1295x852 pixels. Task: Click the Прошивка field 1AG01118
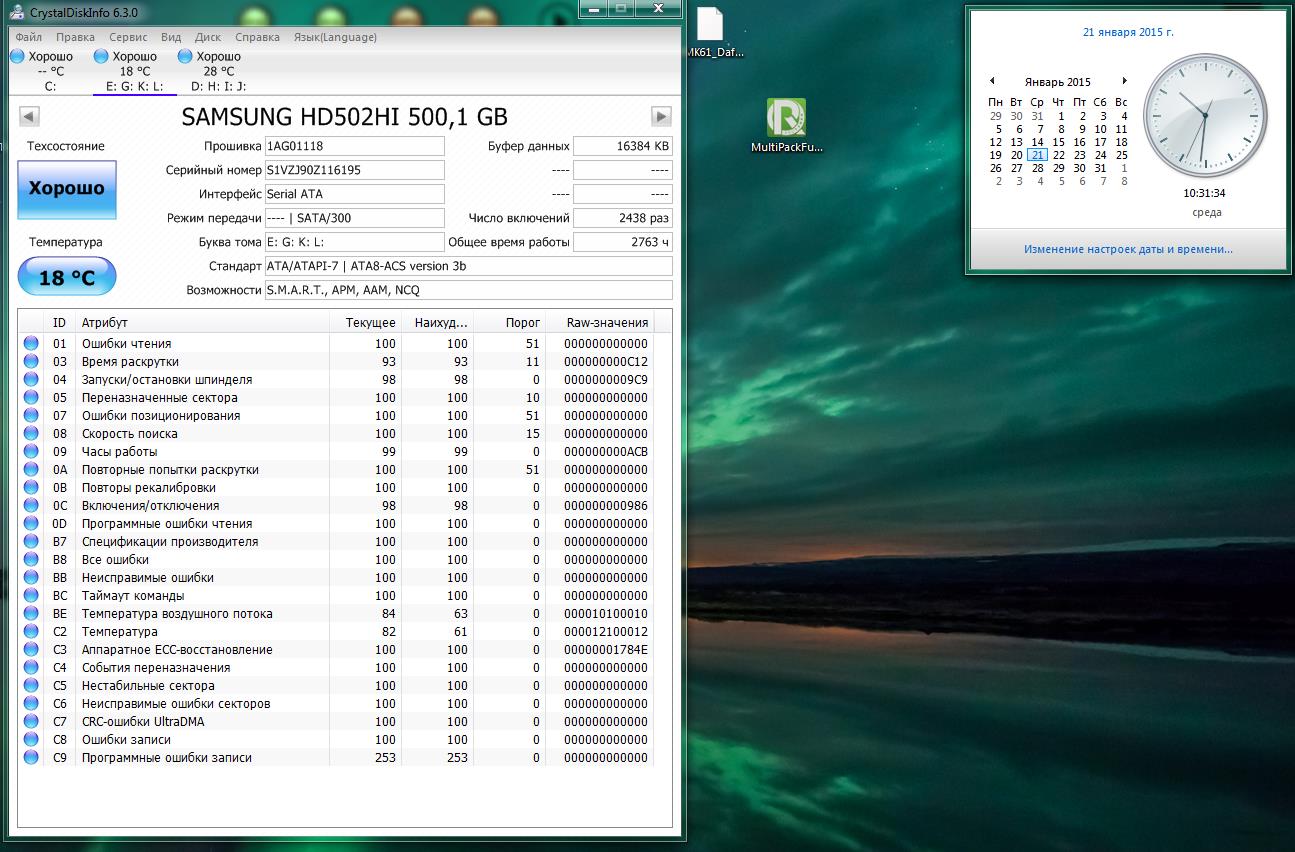click(354, 146)
